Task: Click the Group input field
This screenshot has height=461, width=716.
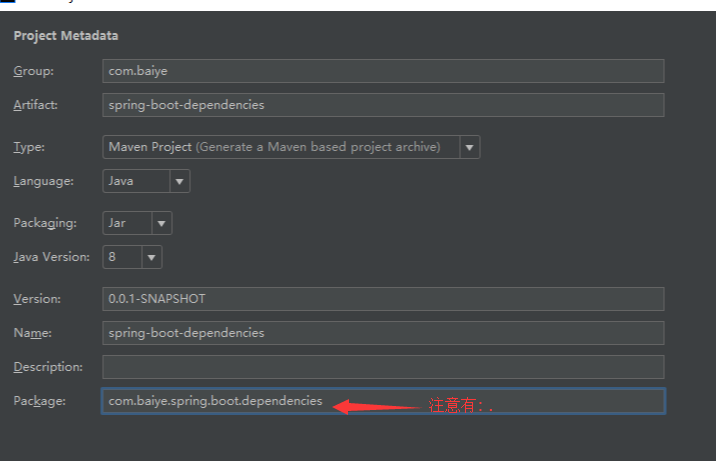Action: point(383,71)
